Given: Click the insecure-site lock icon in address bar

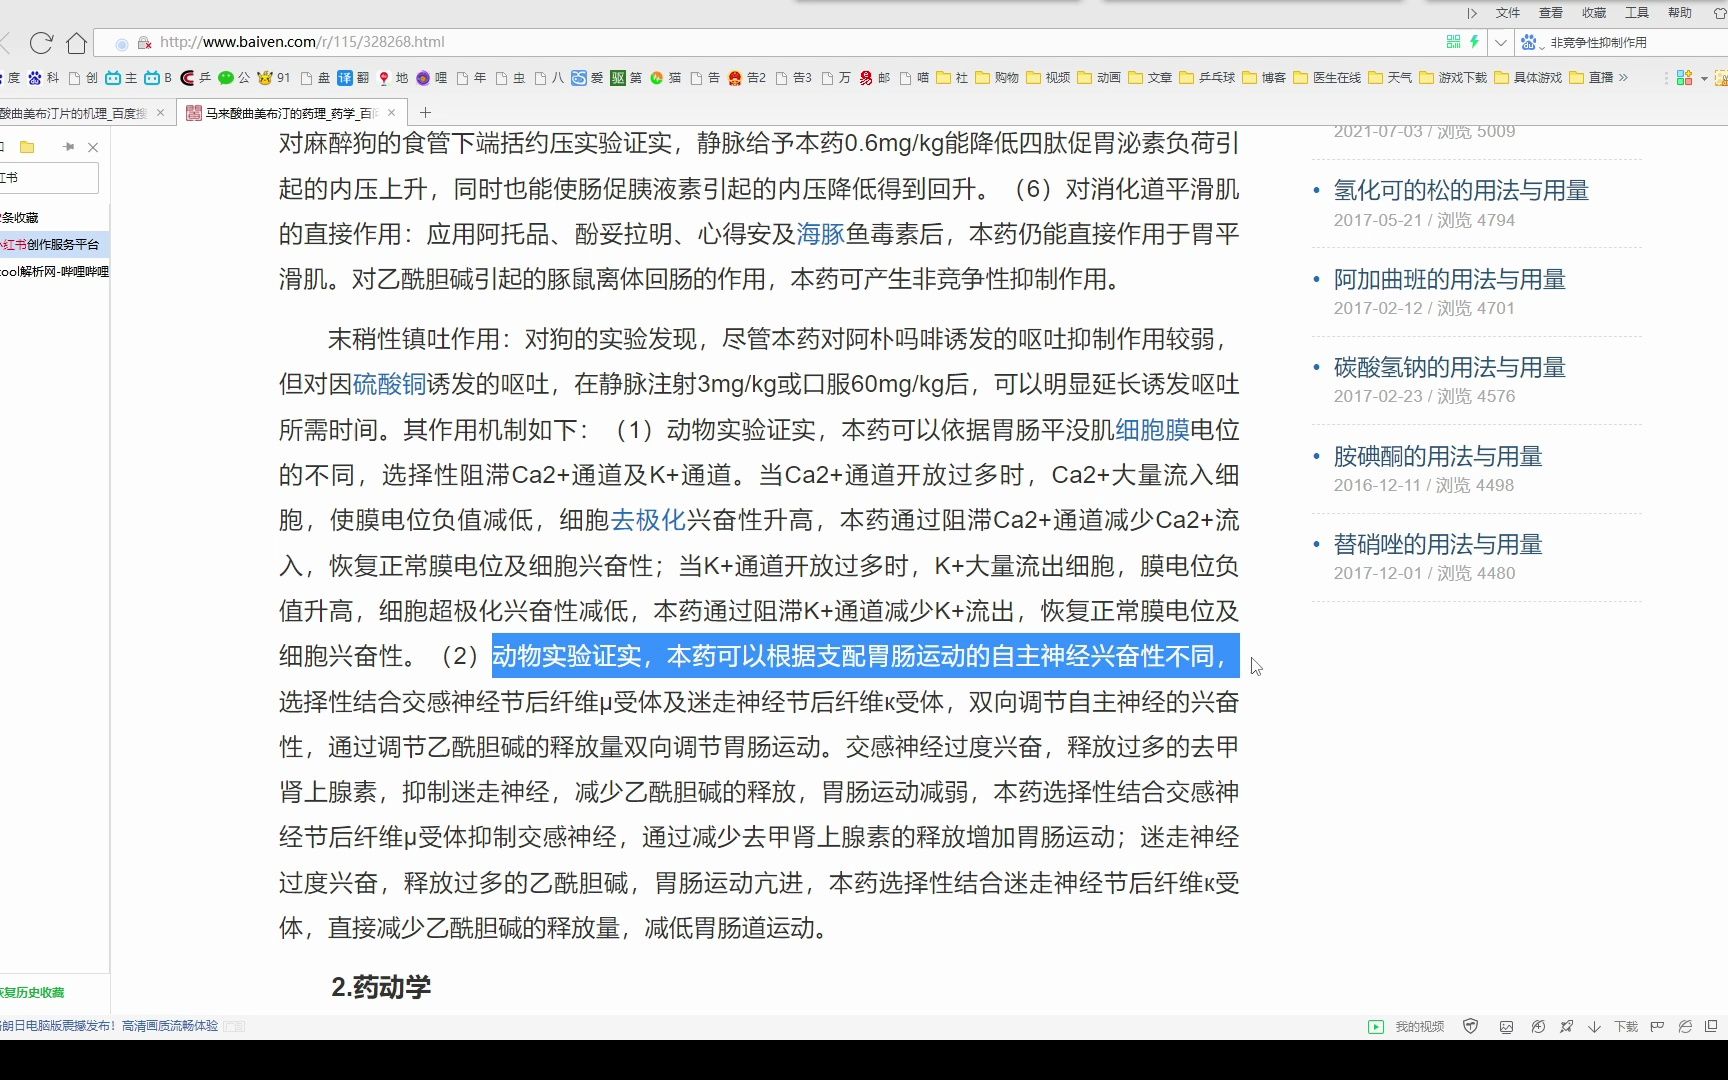Looking at the screenshot, I should (144, 43).
